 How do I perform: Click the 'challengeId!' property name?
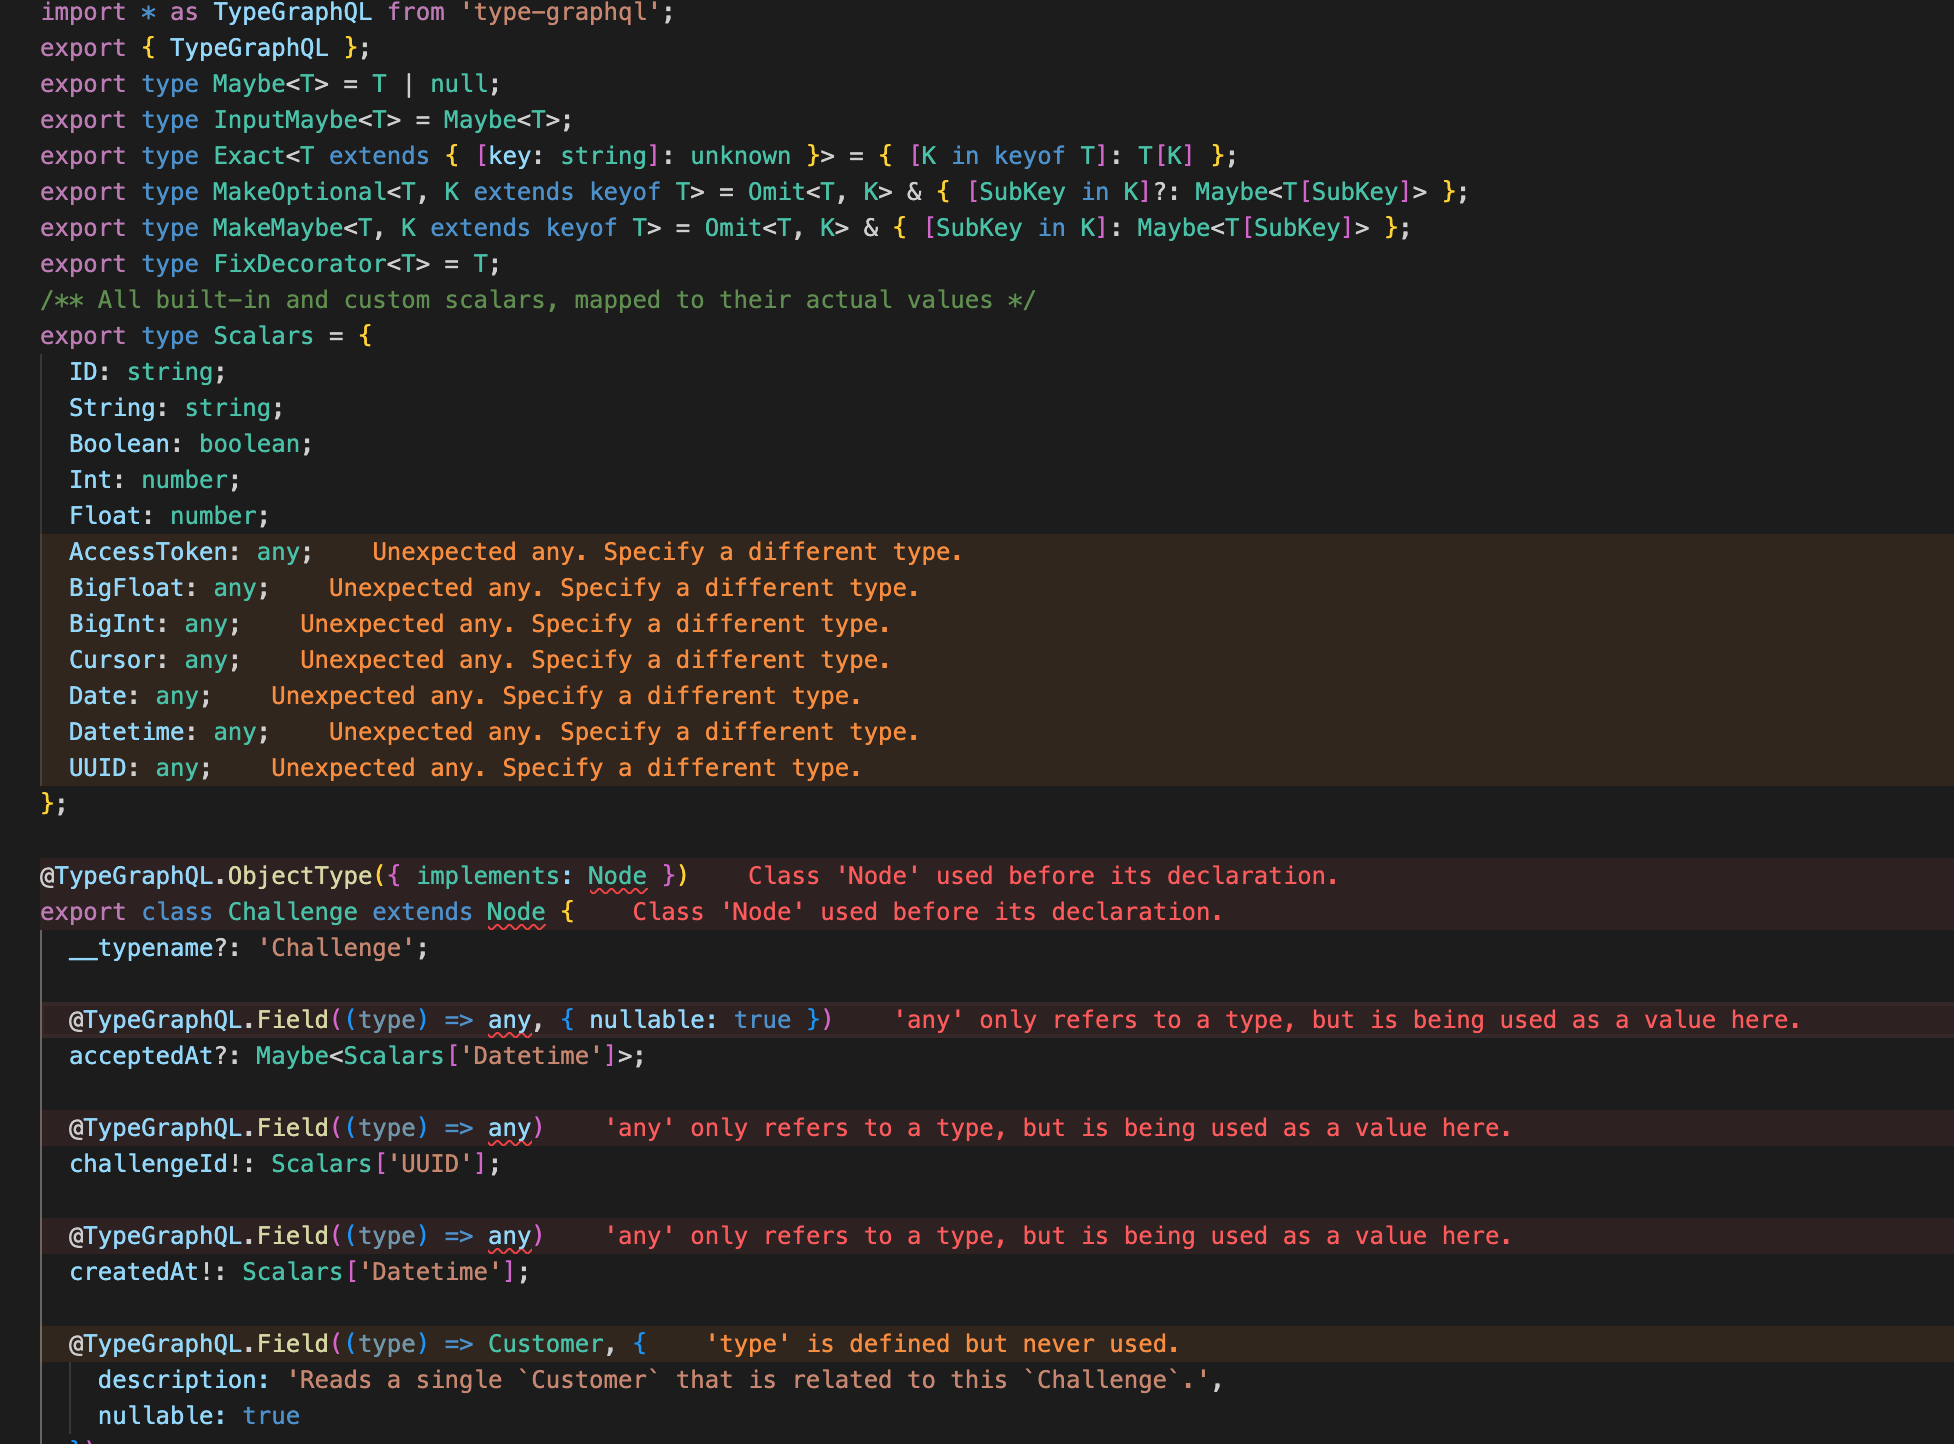coord(156,1164)
